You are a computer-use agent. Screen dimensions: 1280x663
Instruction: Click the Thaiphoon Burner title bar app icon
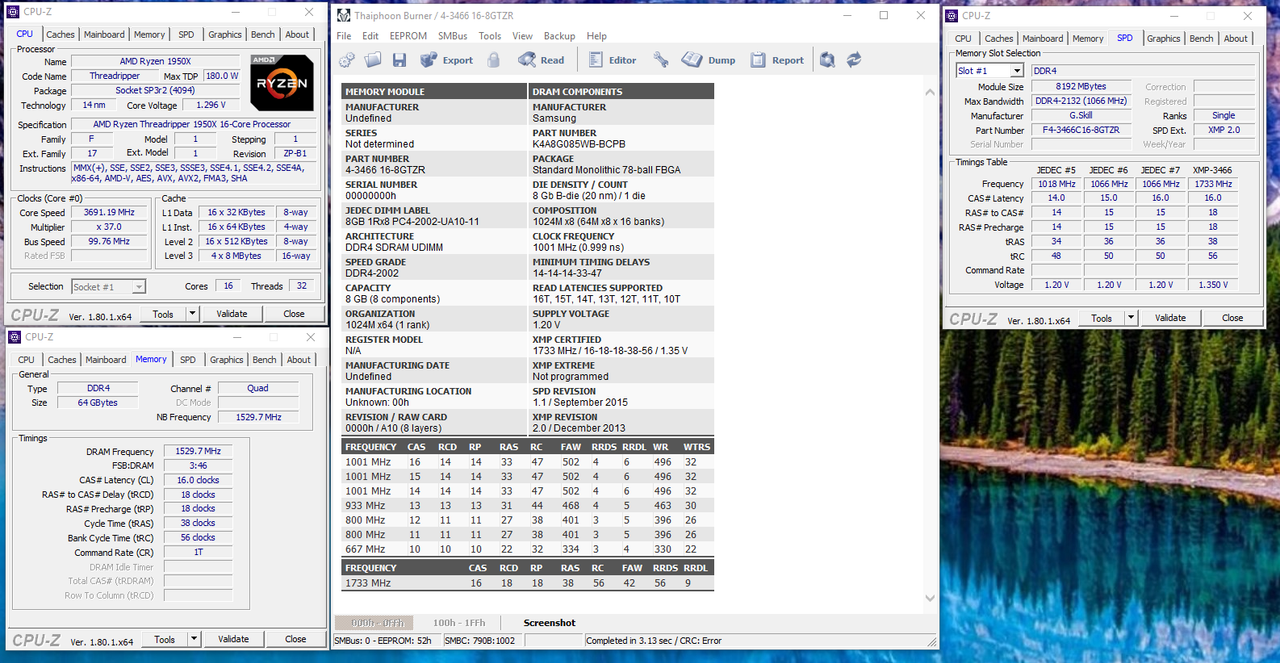[x=344, y=15]
